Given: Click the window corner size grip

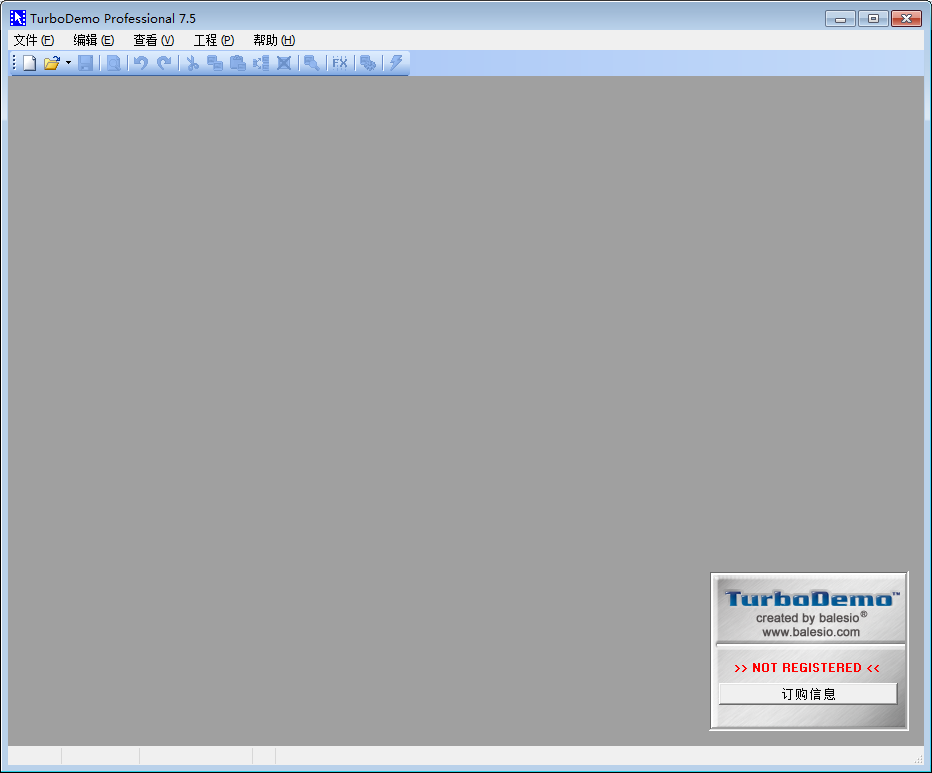Looking at the screenshot, I should point(918,759).
